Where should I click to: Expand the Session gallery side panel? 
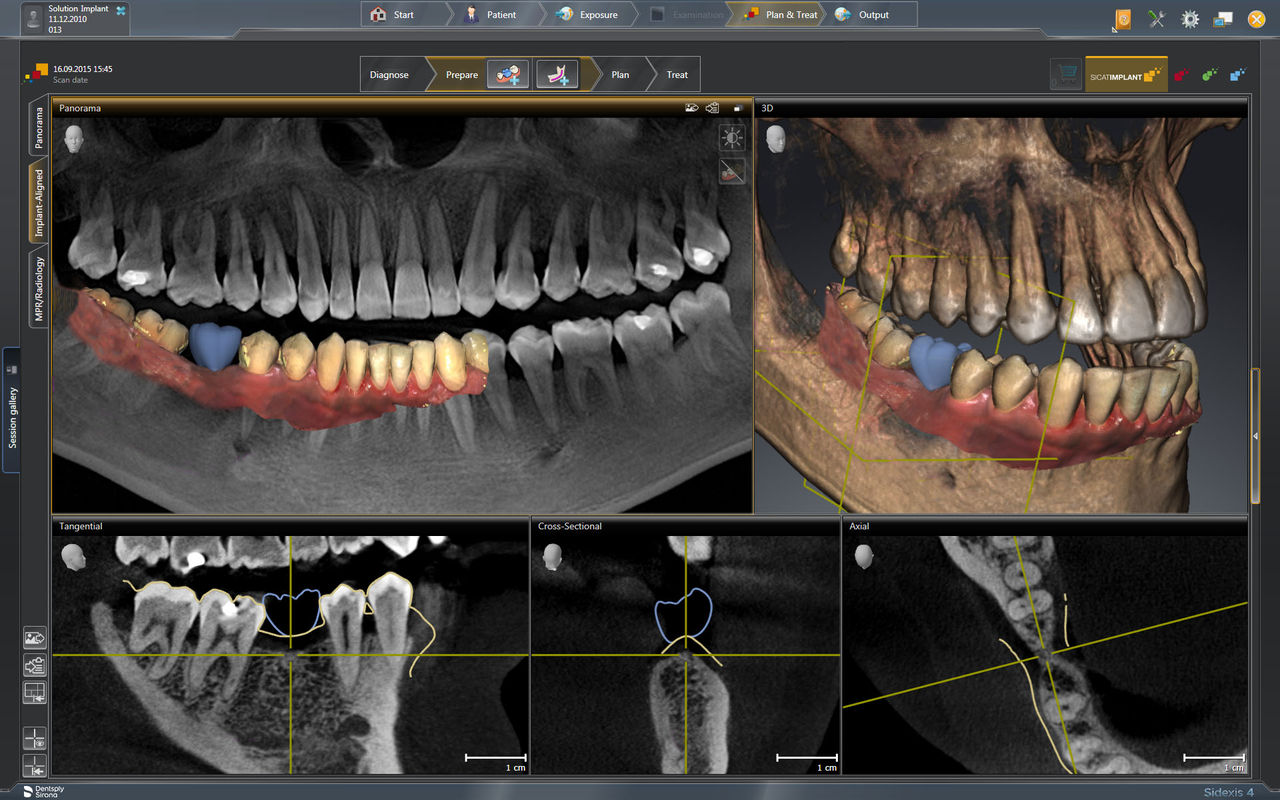coord(12,410)
